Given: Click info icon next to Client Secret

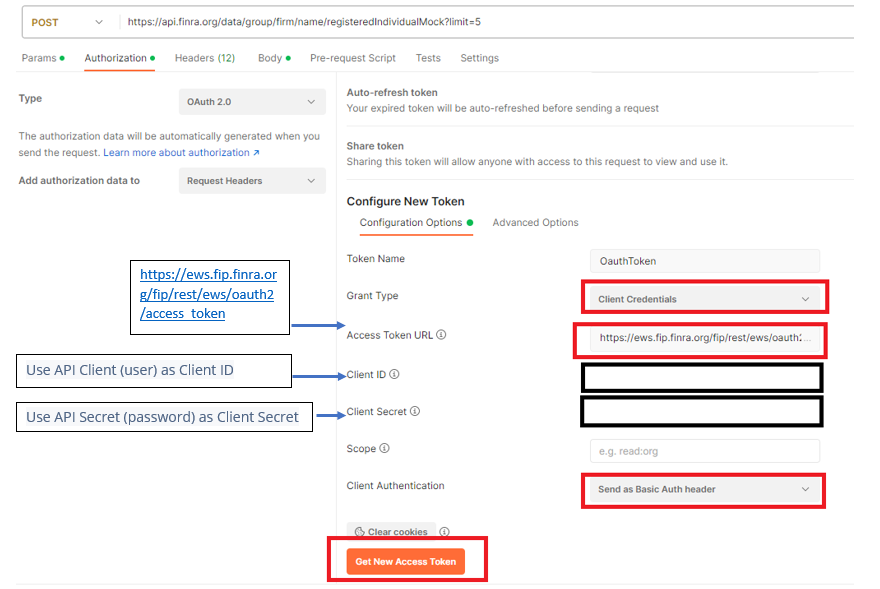Looking at the screenshot, I should [x=415, y=411].
